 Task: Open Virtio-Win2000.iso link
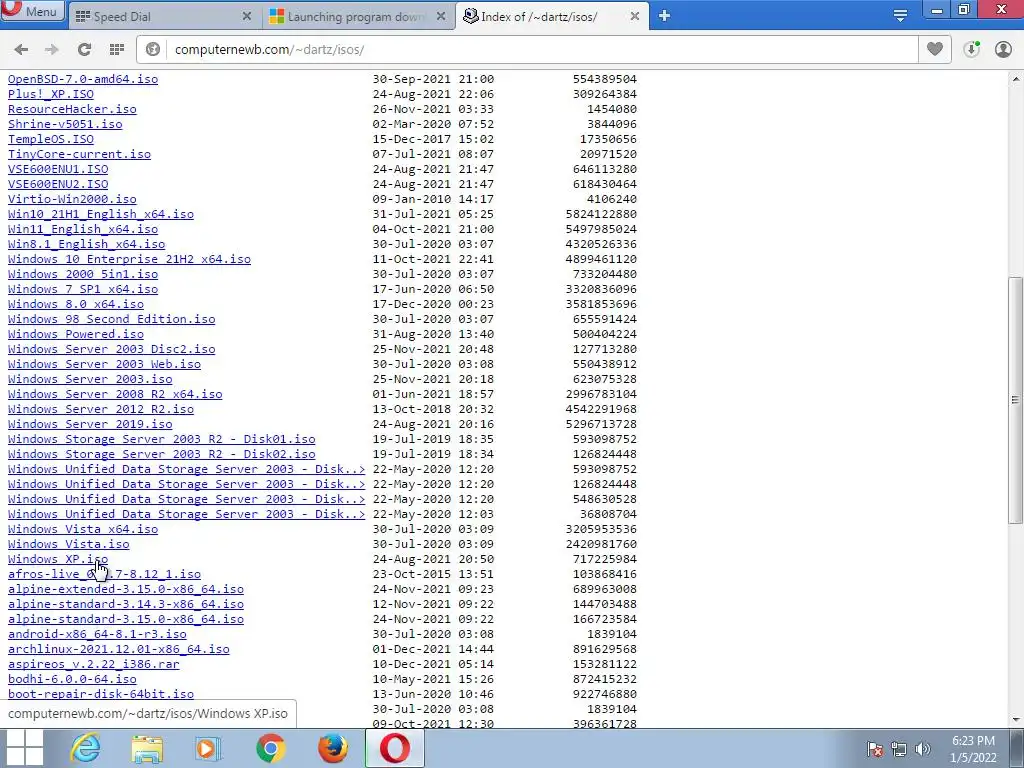tap(72, 199)
